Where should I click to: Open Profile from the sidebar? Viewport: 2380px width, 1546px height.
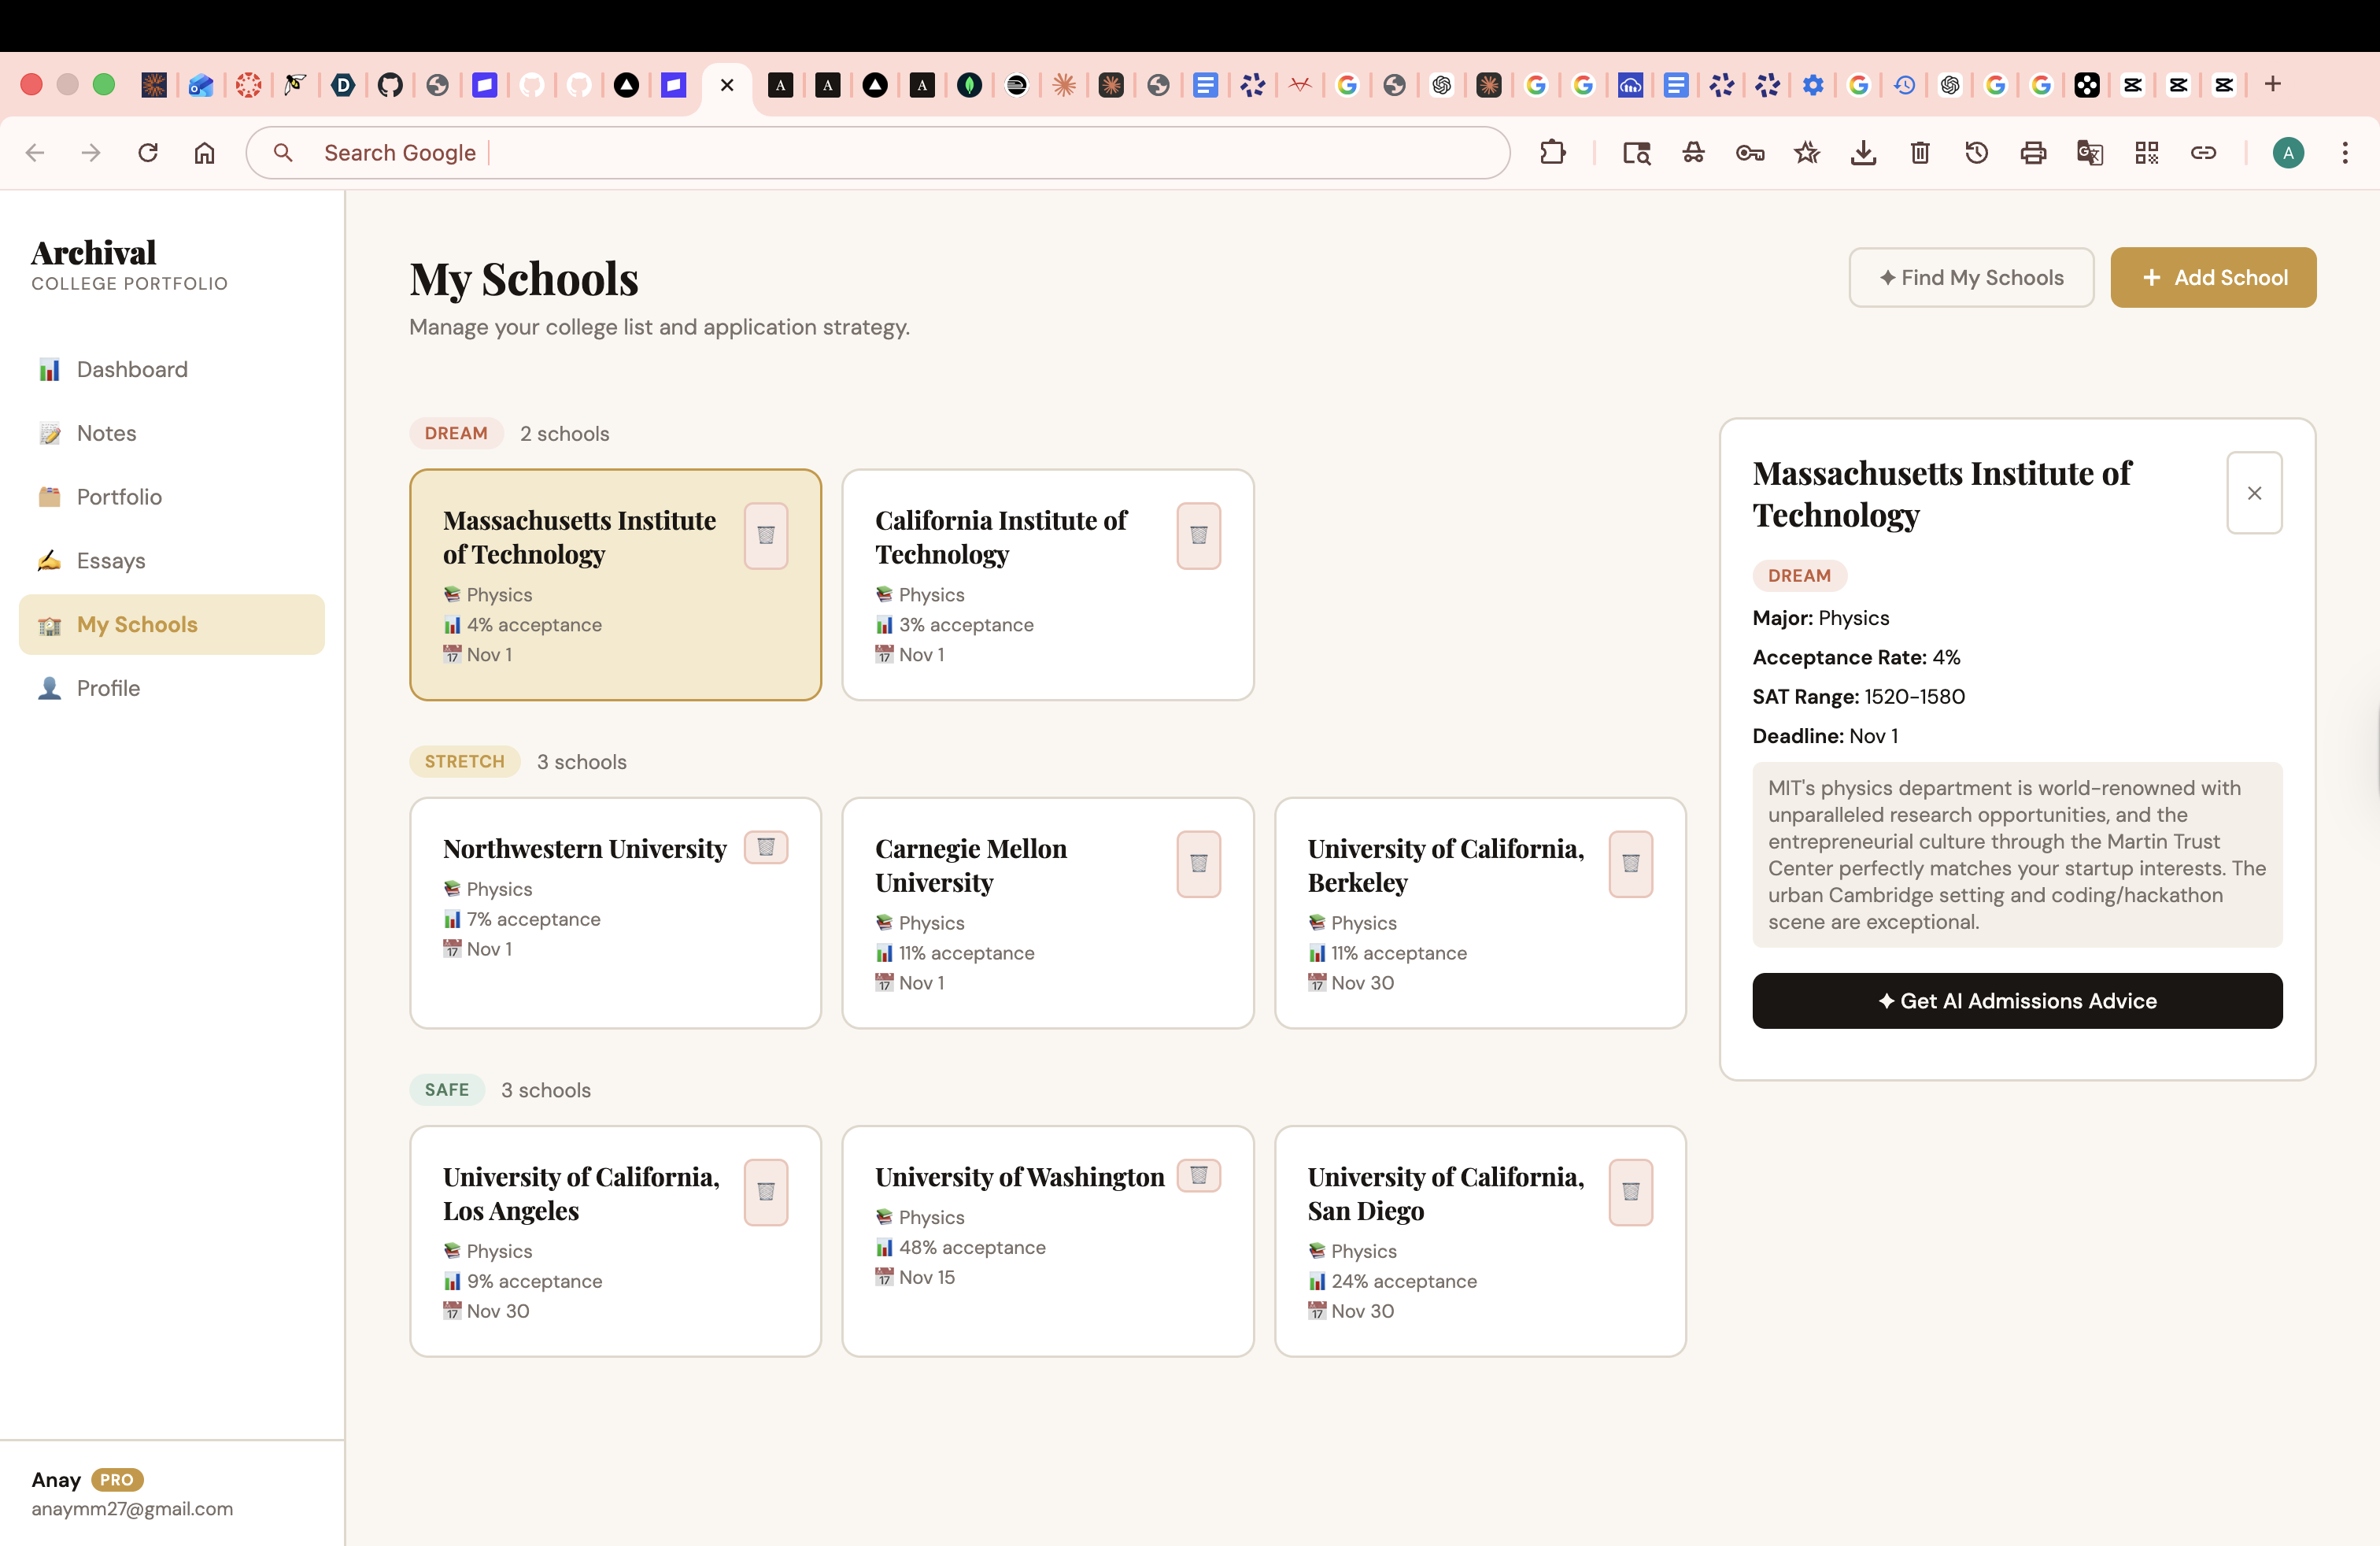(108, 688)
